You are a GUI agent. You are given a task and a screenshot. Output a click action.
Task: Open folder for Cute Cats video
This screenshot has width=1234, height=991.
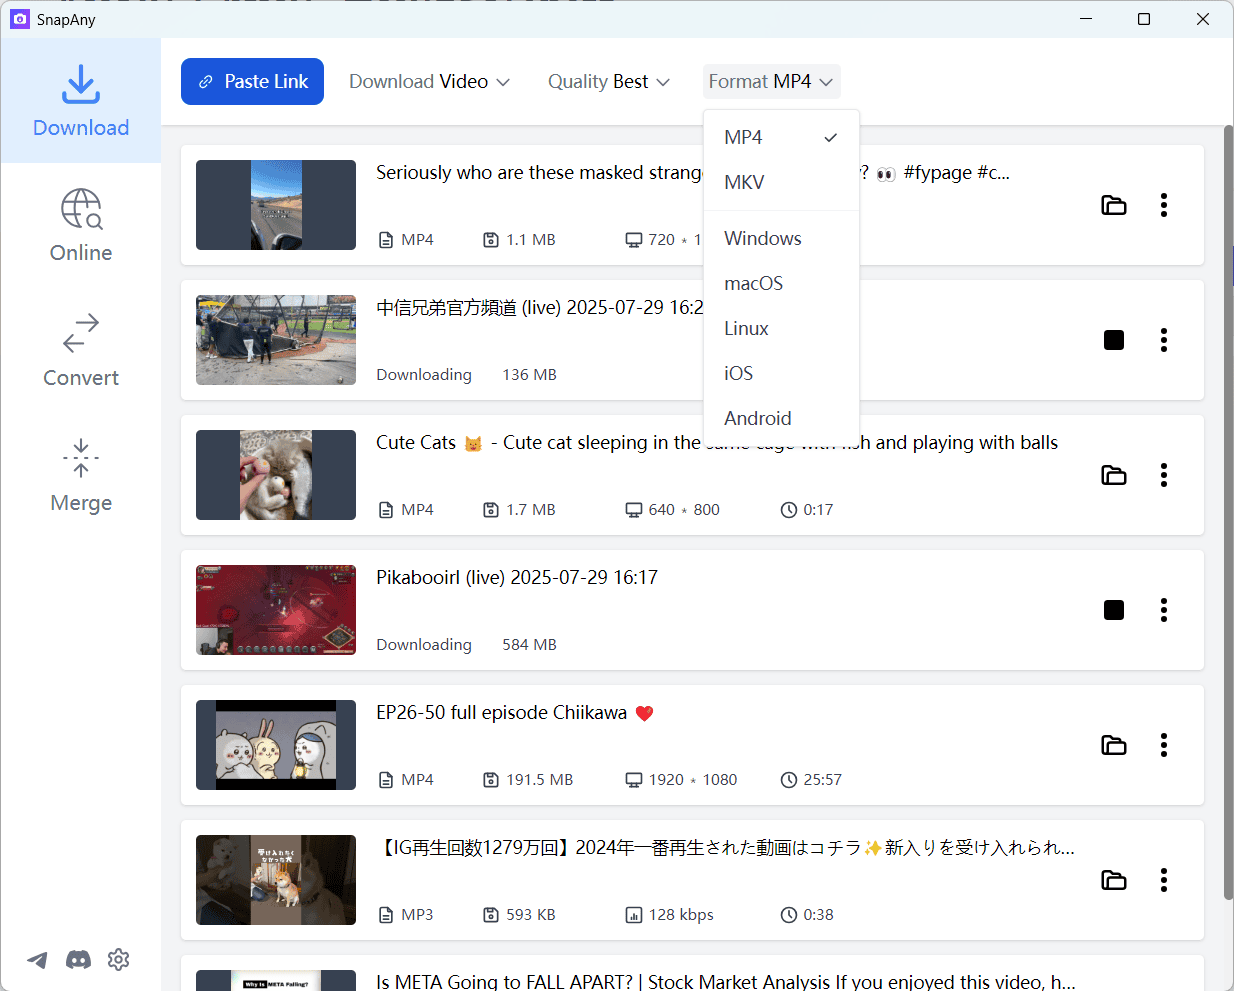pos(1114,475)
